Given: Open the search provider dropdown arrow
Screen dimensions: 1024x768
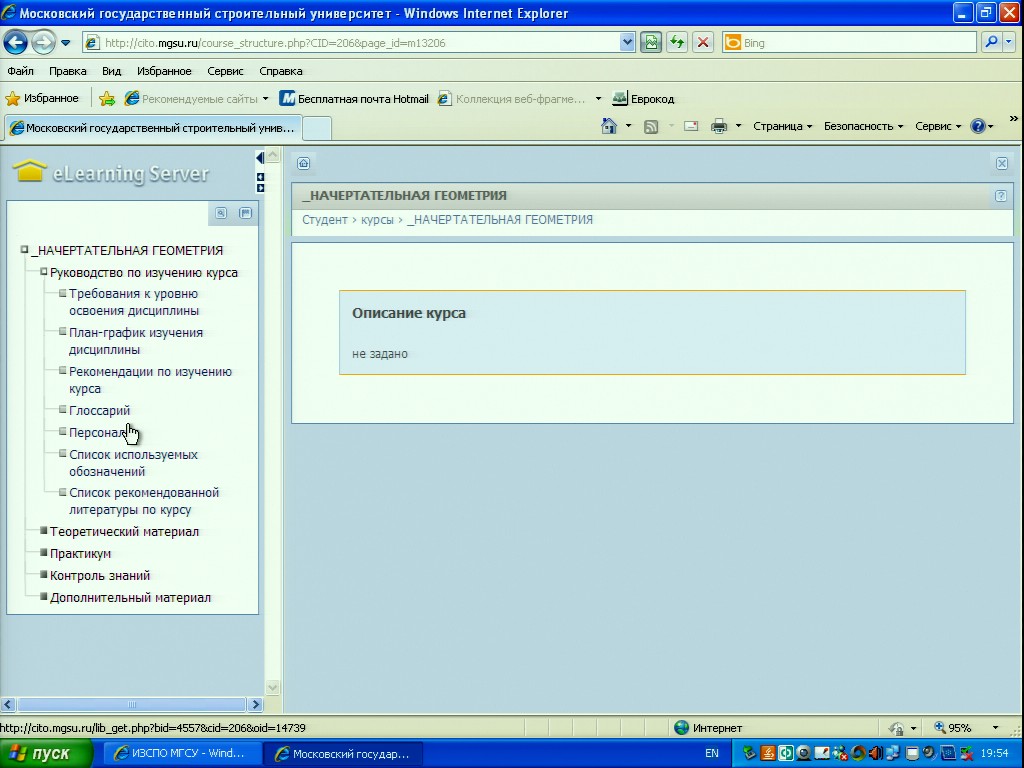Looking at the screenshot, I should coord(1009,43).
